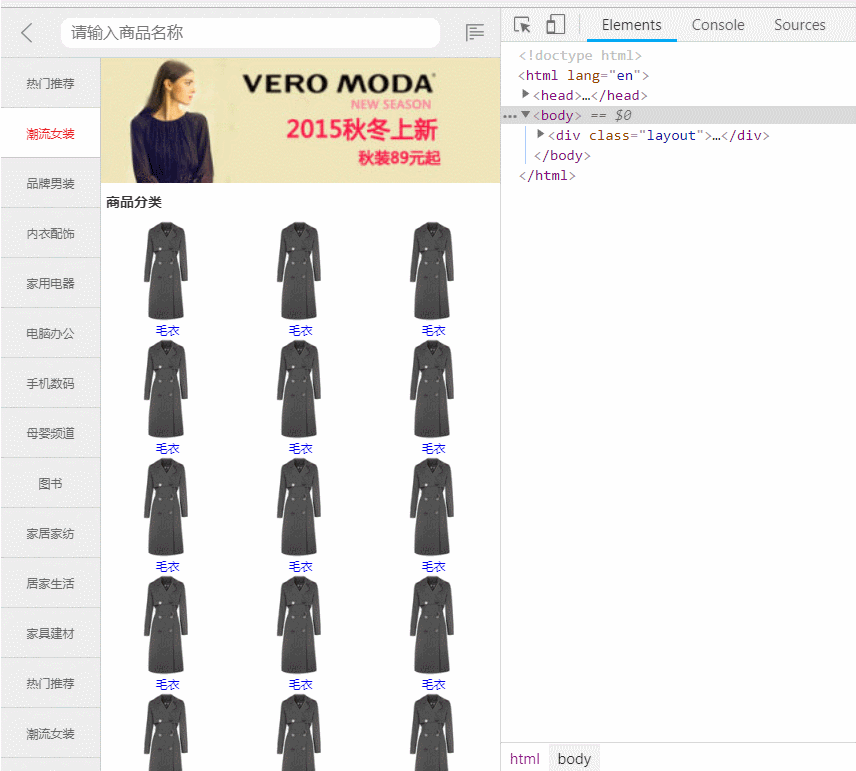The image size is (856, 771).
Task: Open the 毛衣 link in row one, left
Action: pyautogui.click(x=167, y=330)
